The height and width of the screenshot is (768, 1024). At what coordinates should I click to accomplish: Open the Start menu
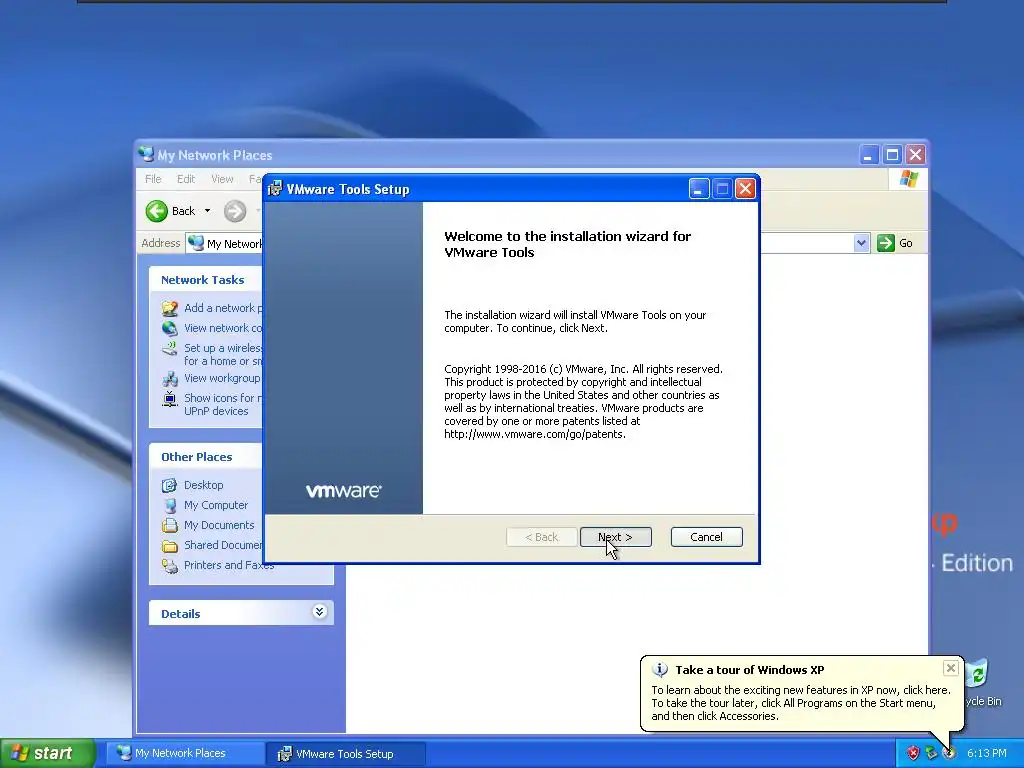pyautogui.click(x=48, y=753)
